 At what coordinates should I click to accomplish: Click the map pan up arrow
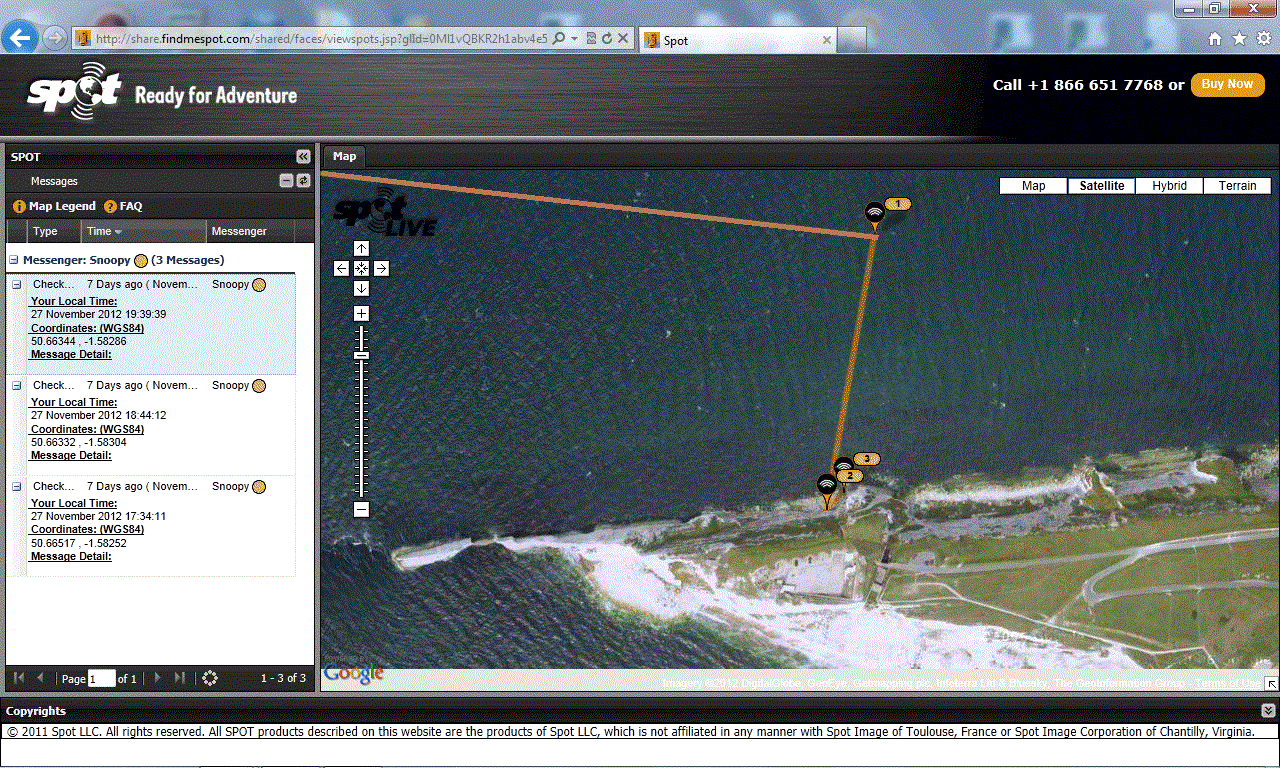[361, 248]
